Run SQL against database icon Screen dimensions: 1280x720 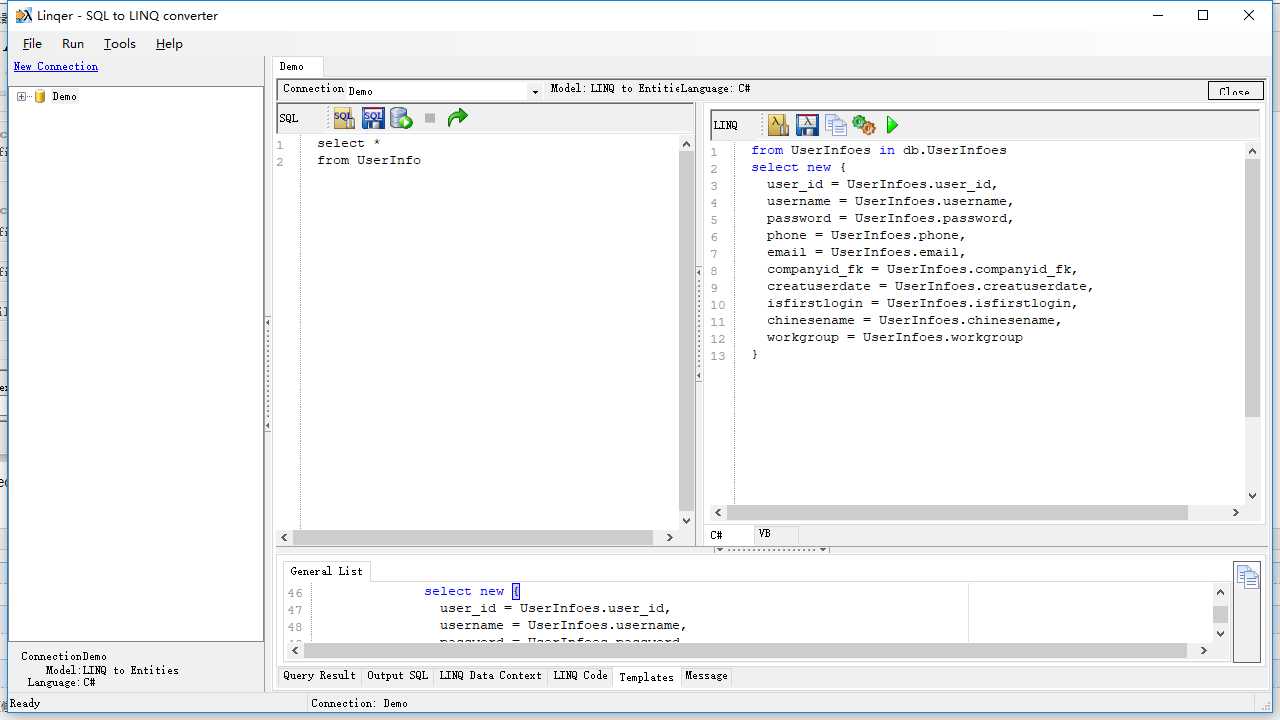click(x=401, y=118)
